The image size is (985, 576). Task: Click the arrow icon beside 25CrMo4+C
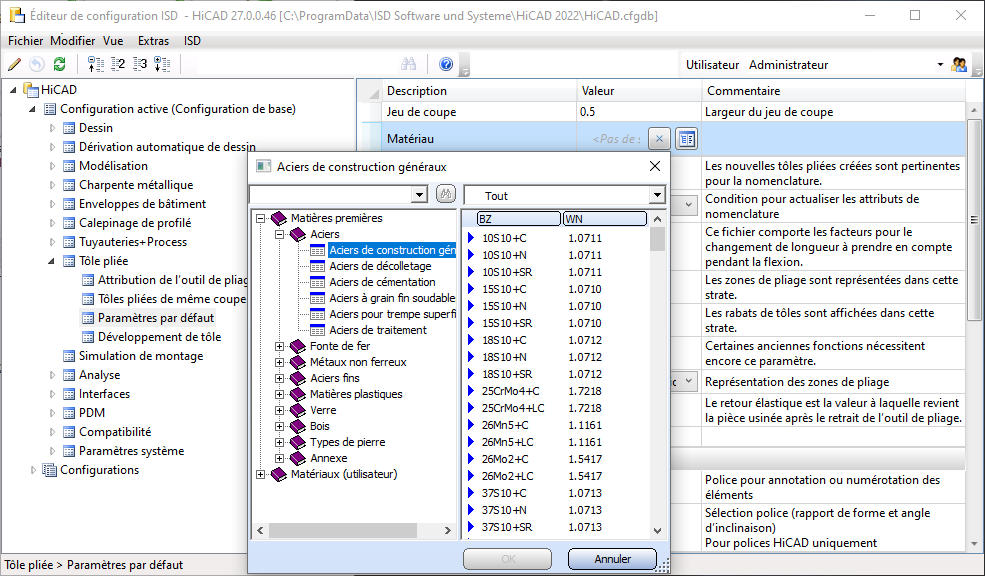click(x=471, y=391)
